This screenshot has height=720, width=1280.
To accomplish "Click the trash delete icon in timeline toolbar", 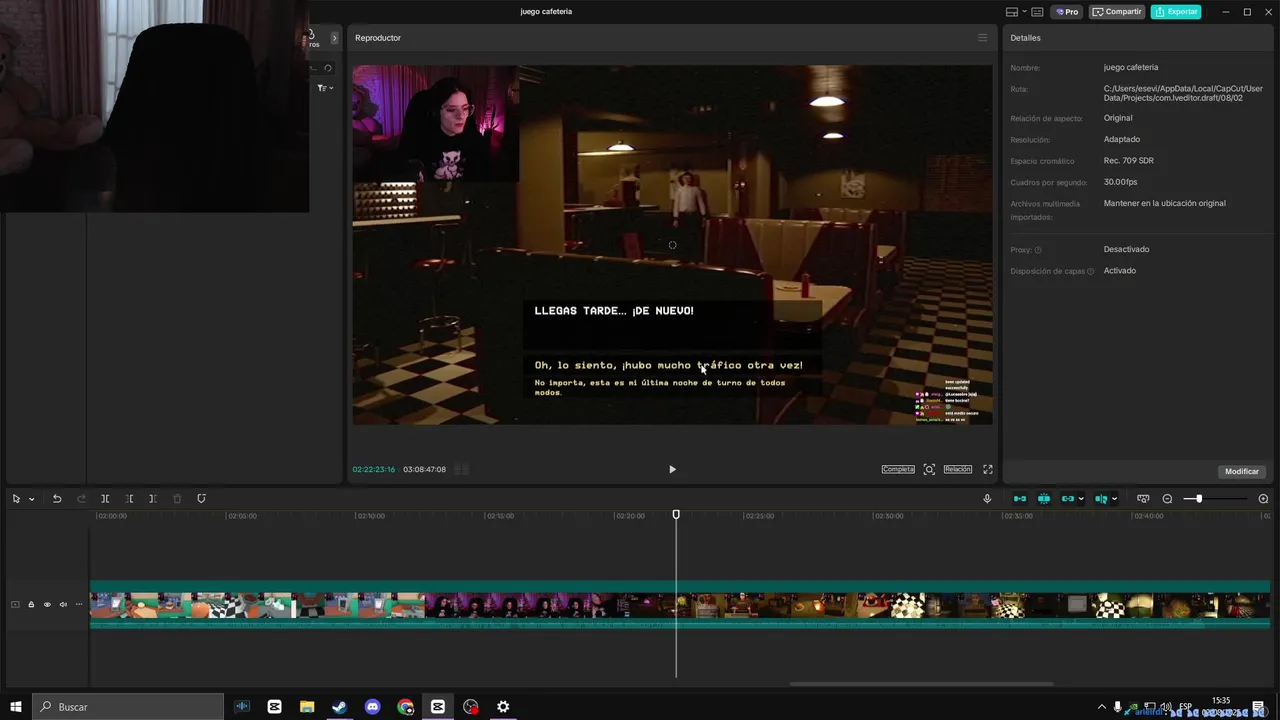I will tap(177, 498).
